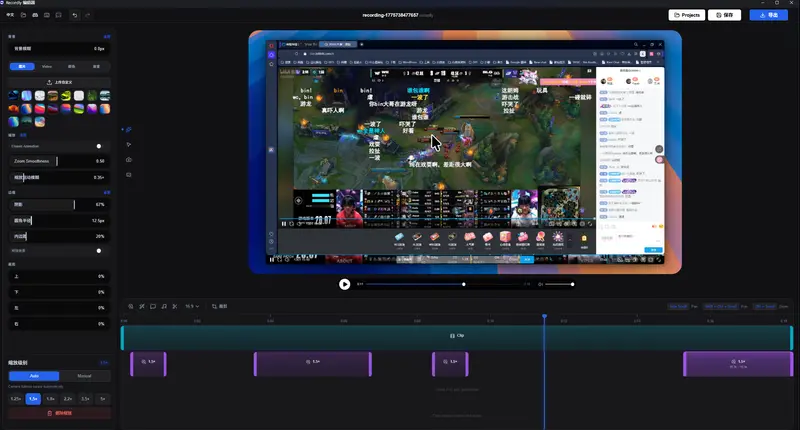Viewport: 800px width, 430px height.
Task: Click the blue 导出 export button
Action: [x=769, y=16]
